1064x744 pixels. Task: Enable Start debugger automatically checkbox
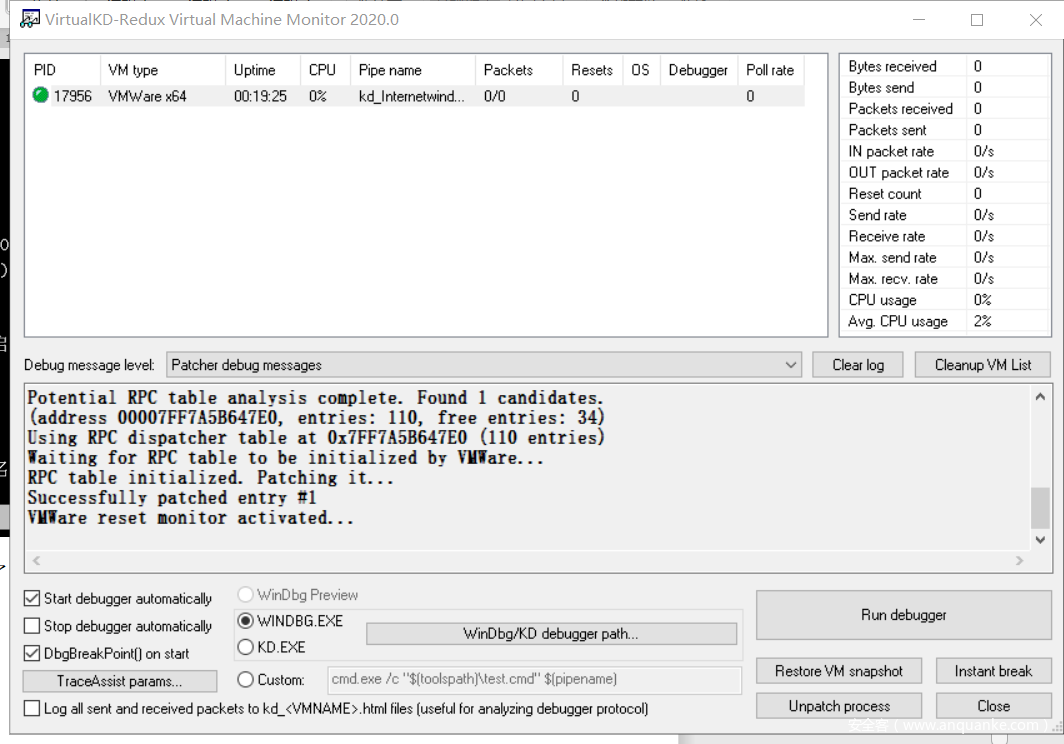[32, 599]
